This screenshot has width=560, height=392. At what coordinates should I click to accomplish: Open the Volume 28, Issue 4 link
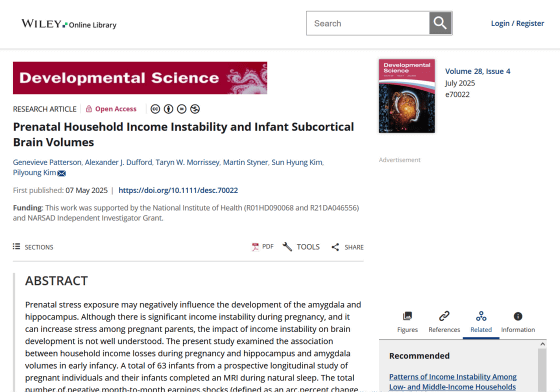pos(478,71)
